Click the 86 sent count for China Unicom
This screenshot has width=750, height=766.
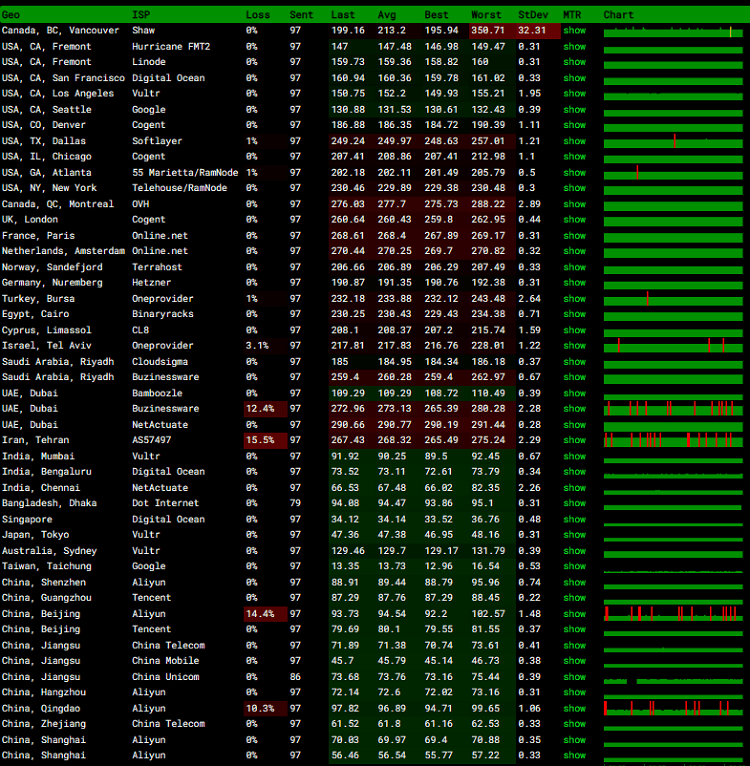click(x=295, y=677)
